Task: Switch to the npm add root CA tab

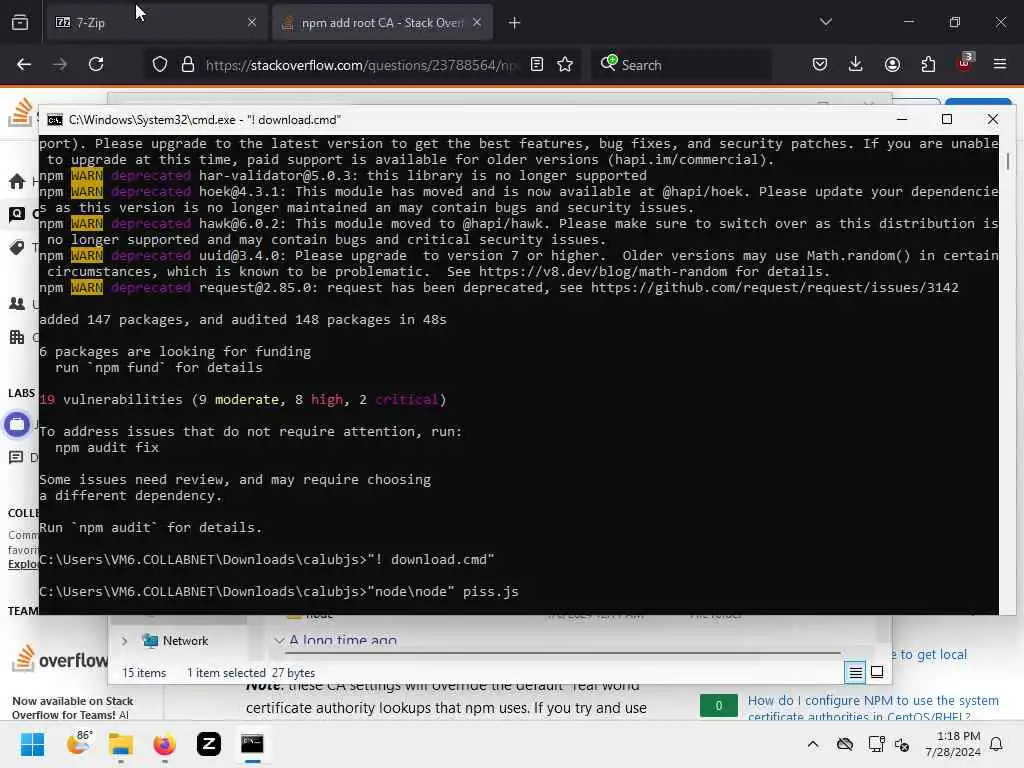Action: tap(381, 23)
